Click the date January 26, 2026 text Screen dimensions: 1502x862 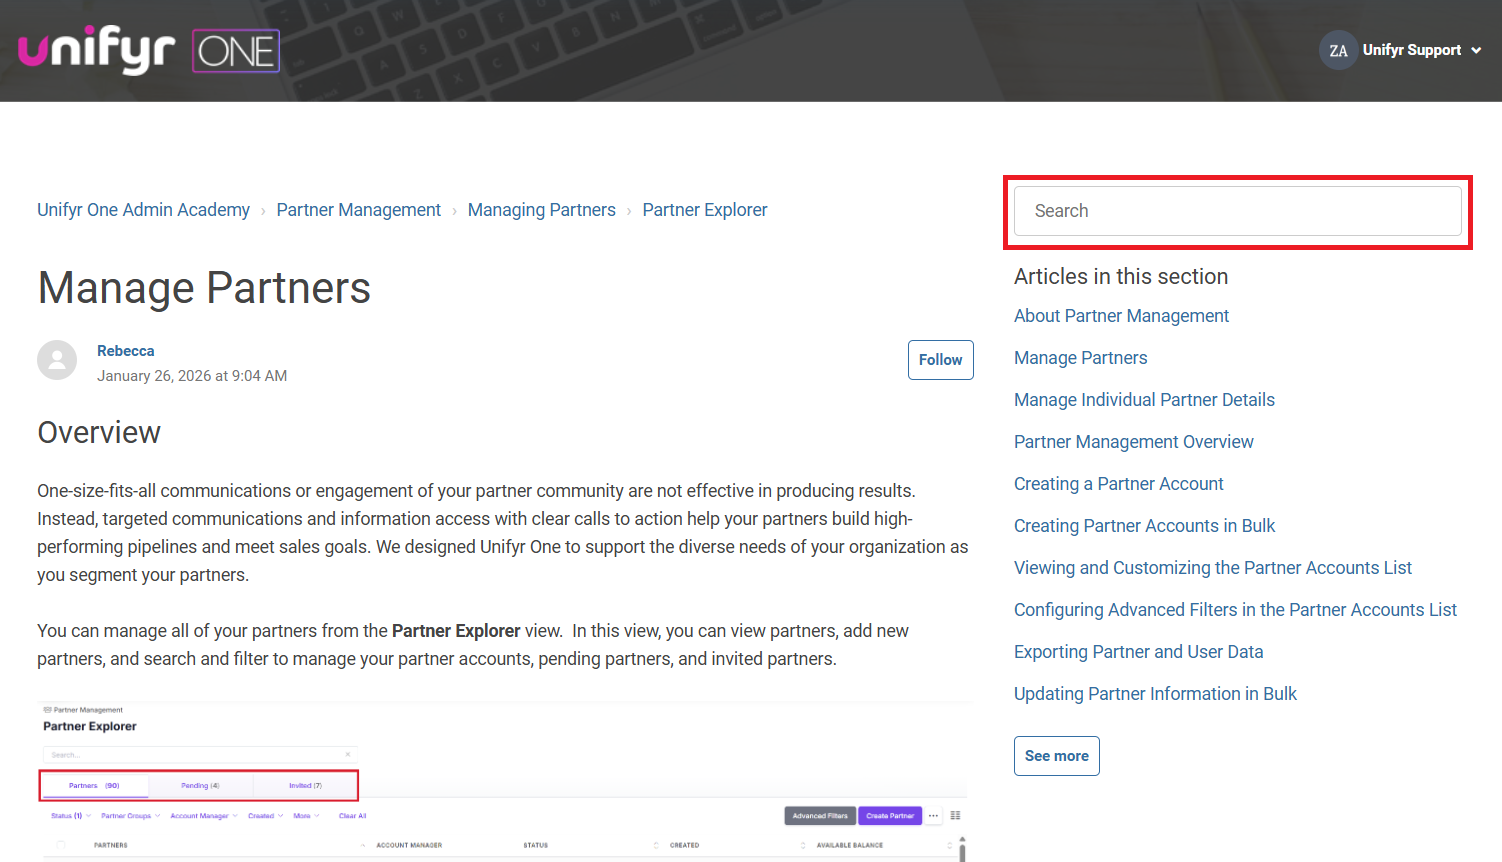pos(192,376)
